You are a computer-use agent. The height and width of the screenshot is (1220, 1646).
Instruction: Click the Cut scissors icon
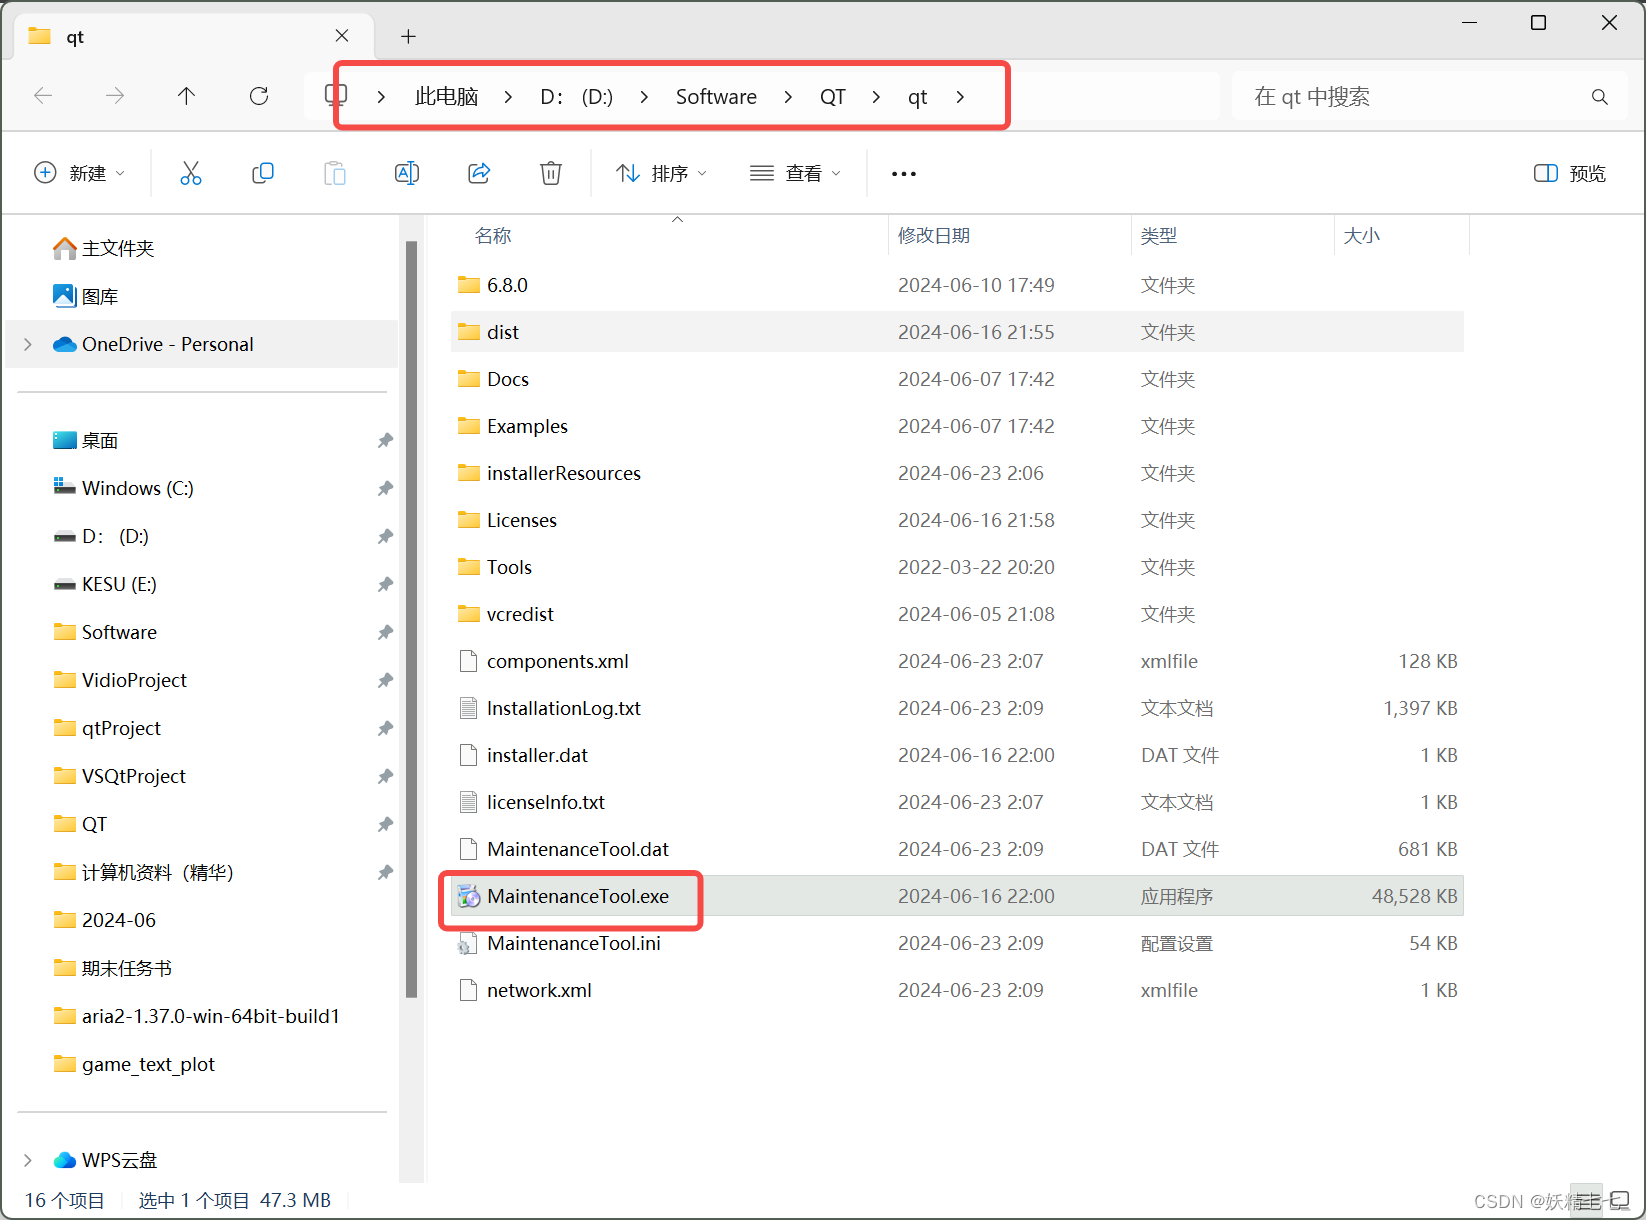pos(190,173)
